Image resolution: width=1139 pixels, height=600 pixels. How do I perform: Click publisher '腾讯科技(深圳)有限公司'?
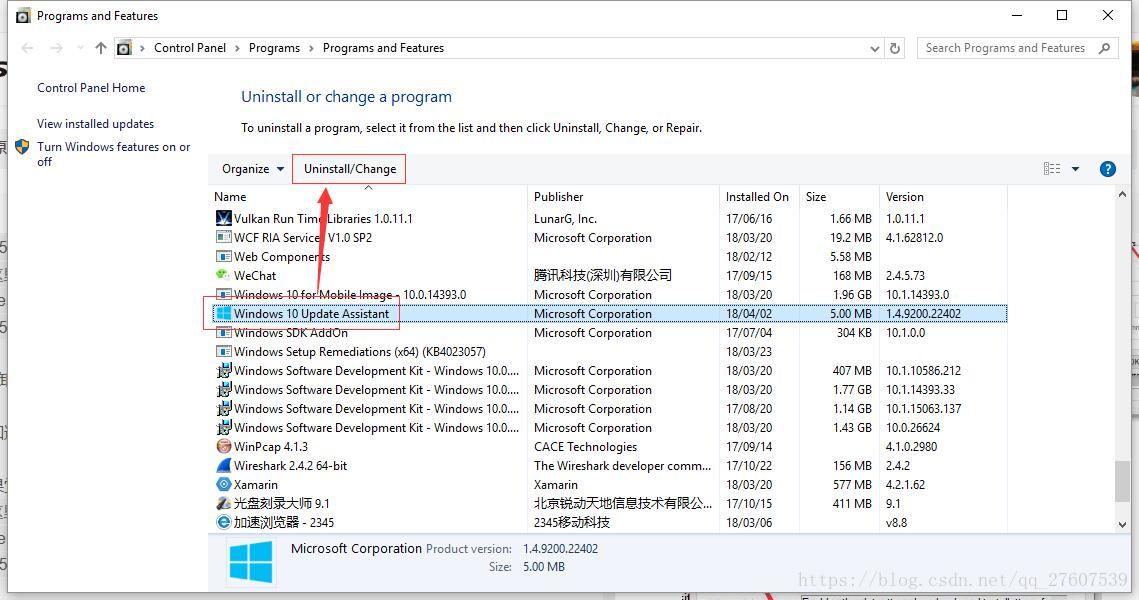[602, 275]
